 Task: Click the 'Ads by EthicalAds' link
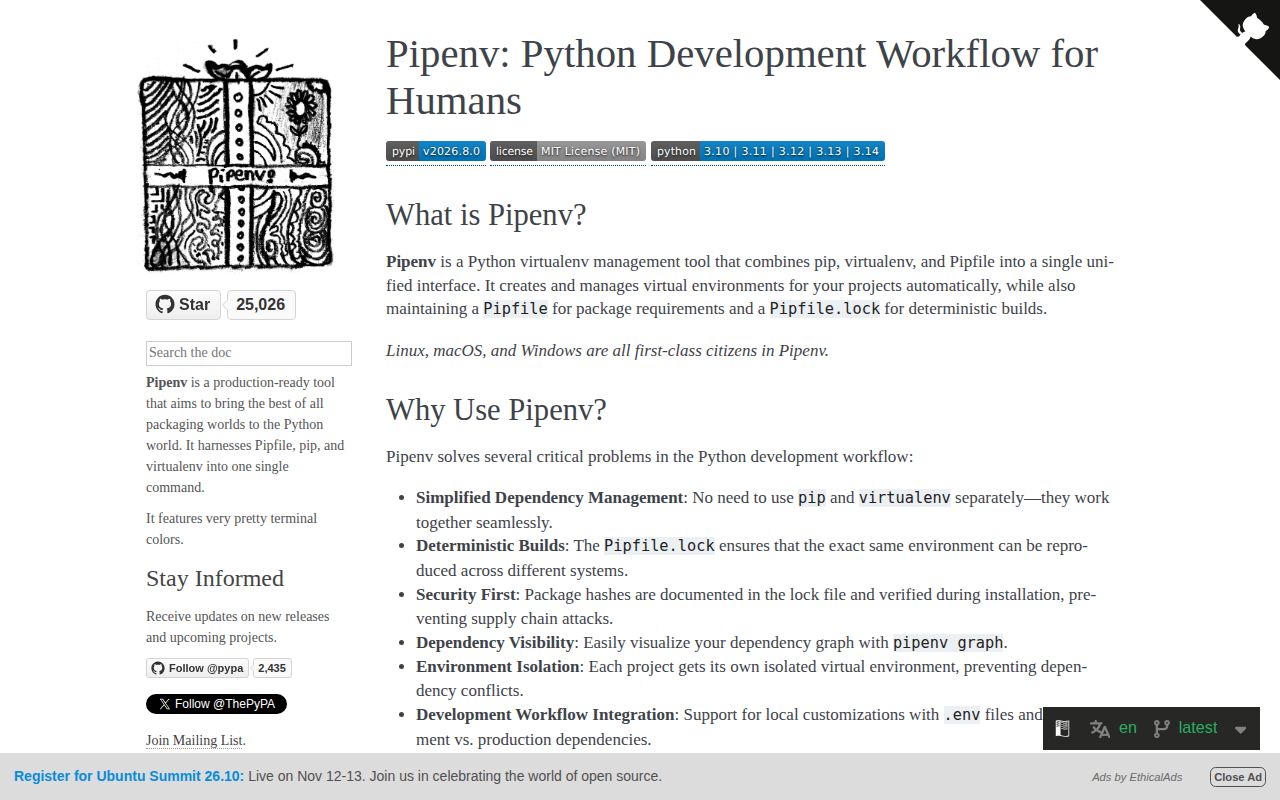point(1136,777)
